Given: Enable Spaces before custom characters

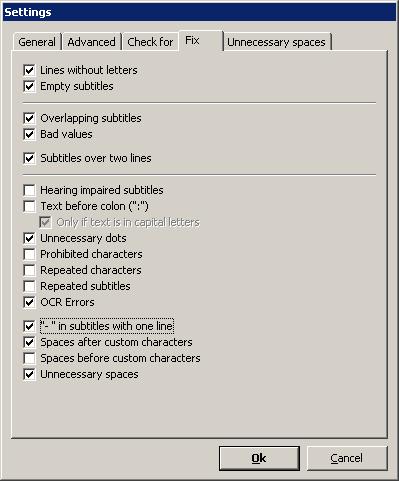Looking at the screenshot, I should [x=29, y=358].
